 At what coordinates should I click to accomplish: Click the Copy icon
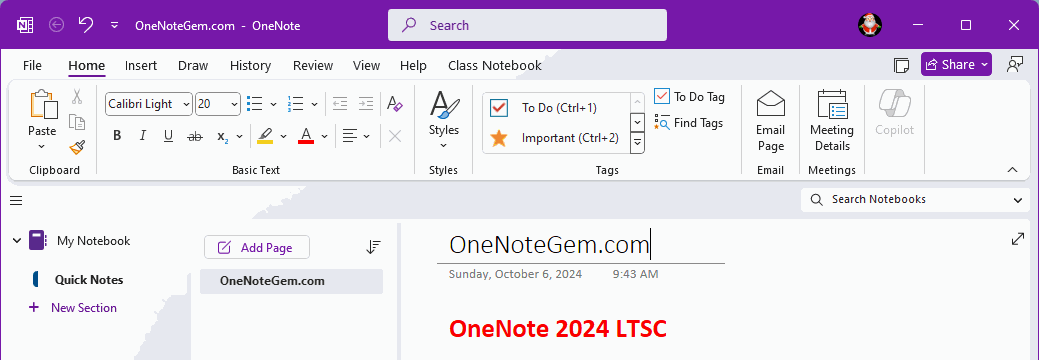click(77, 122)
